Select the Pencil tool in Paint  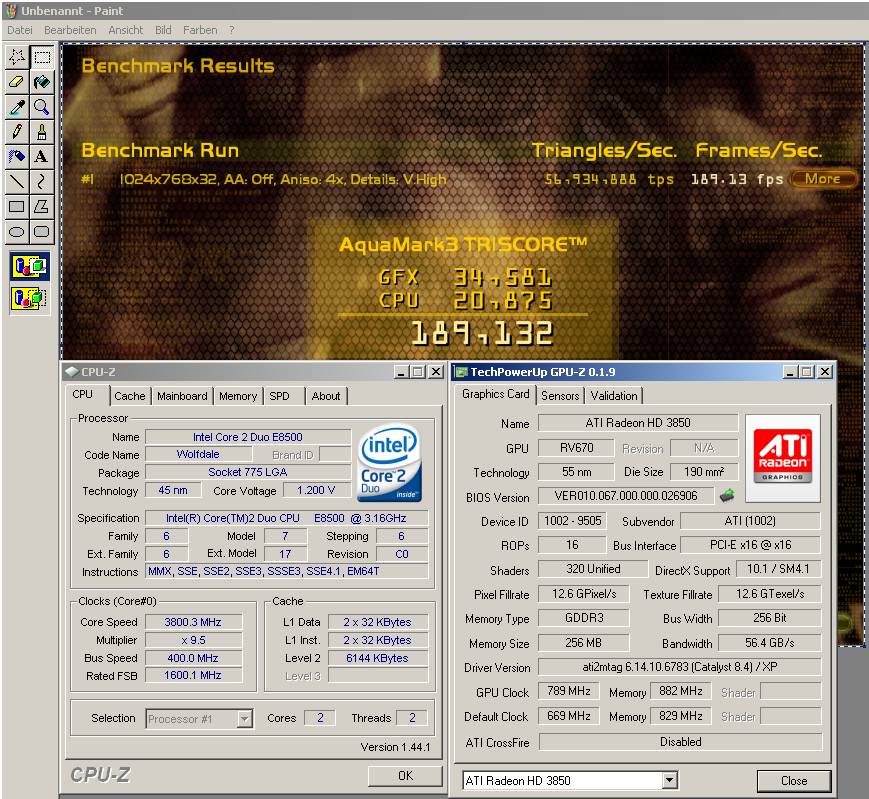(17, 132)
